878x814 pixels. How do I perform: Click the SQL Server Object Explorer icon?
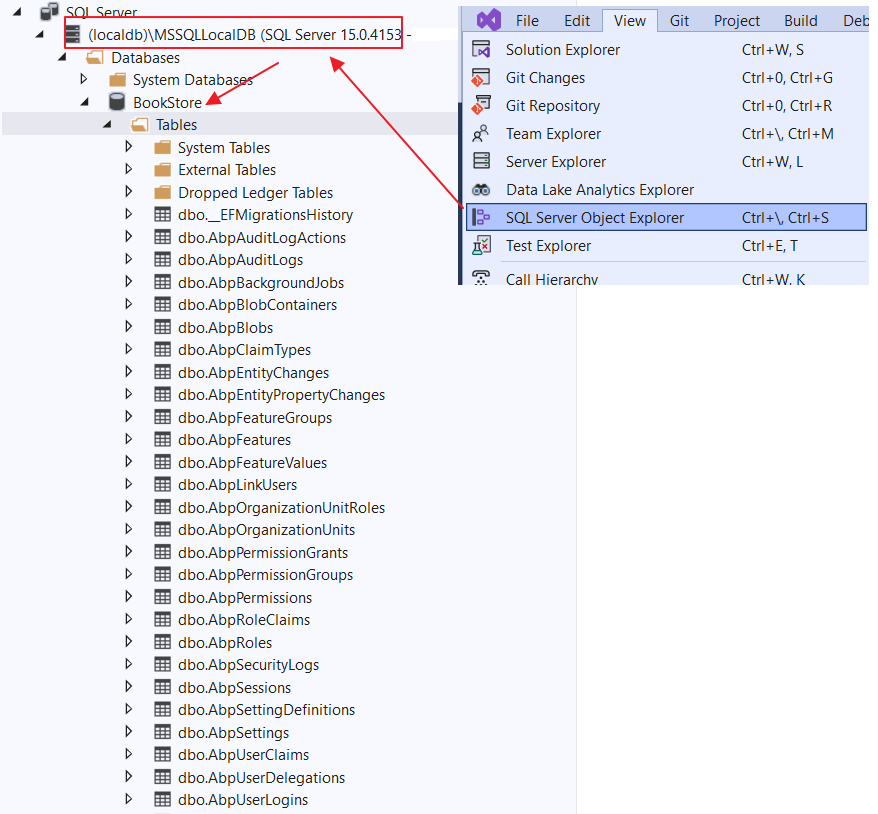point(481,217)
